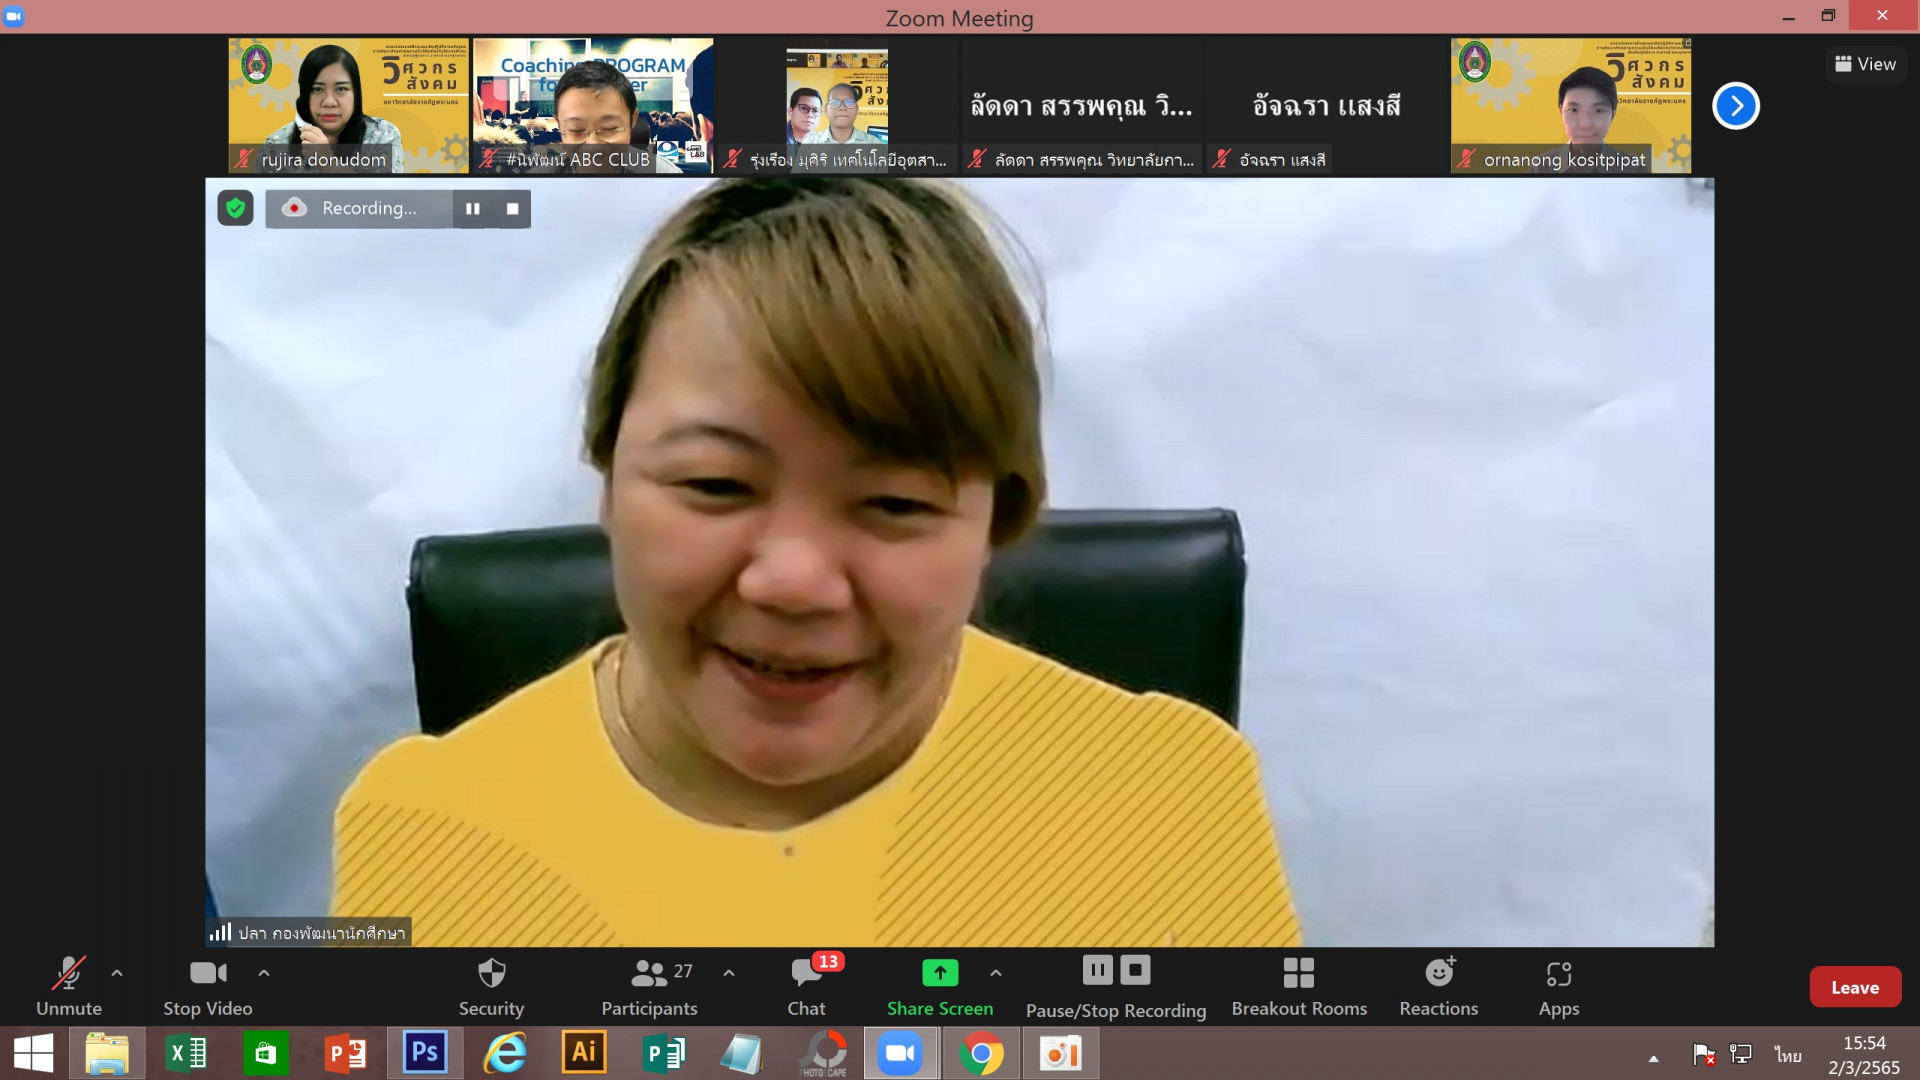Image resolution: width=1920 pixels, height=1080 pixels.
Task: Select อัจฉรา แสงสี participant tile
Action: (x=1326, y=106)
